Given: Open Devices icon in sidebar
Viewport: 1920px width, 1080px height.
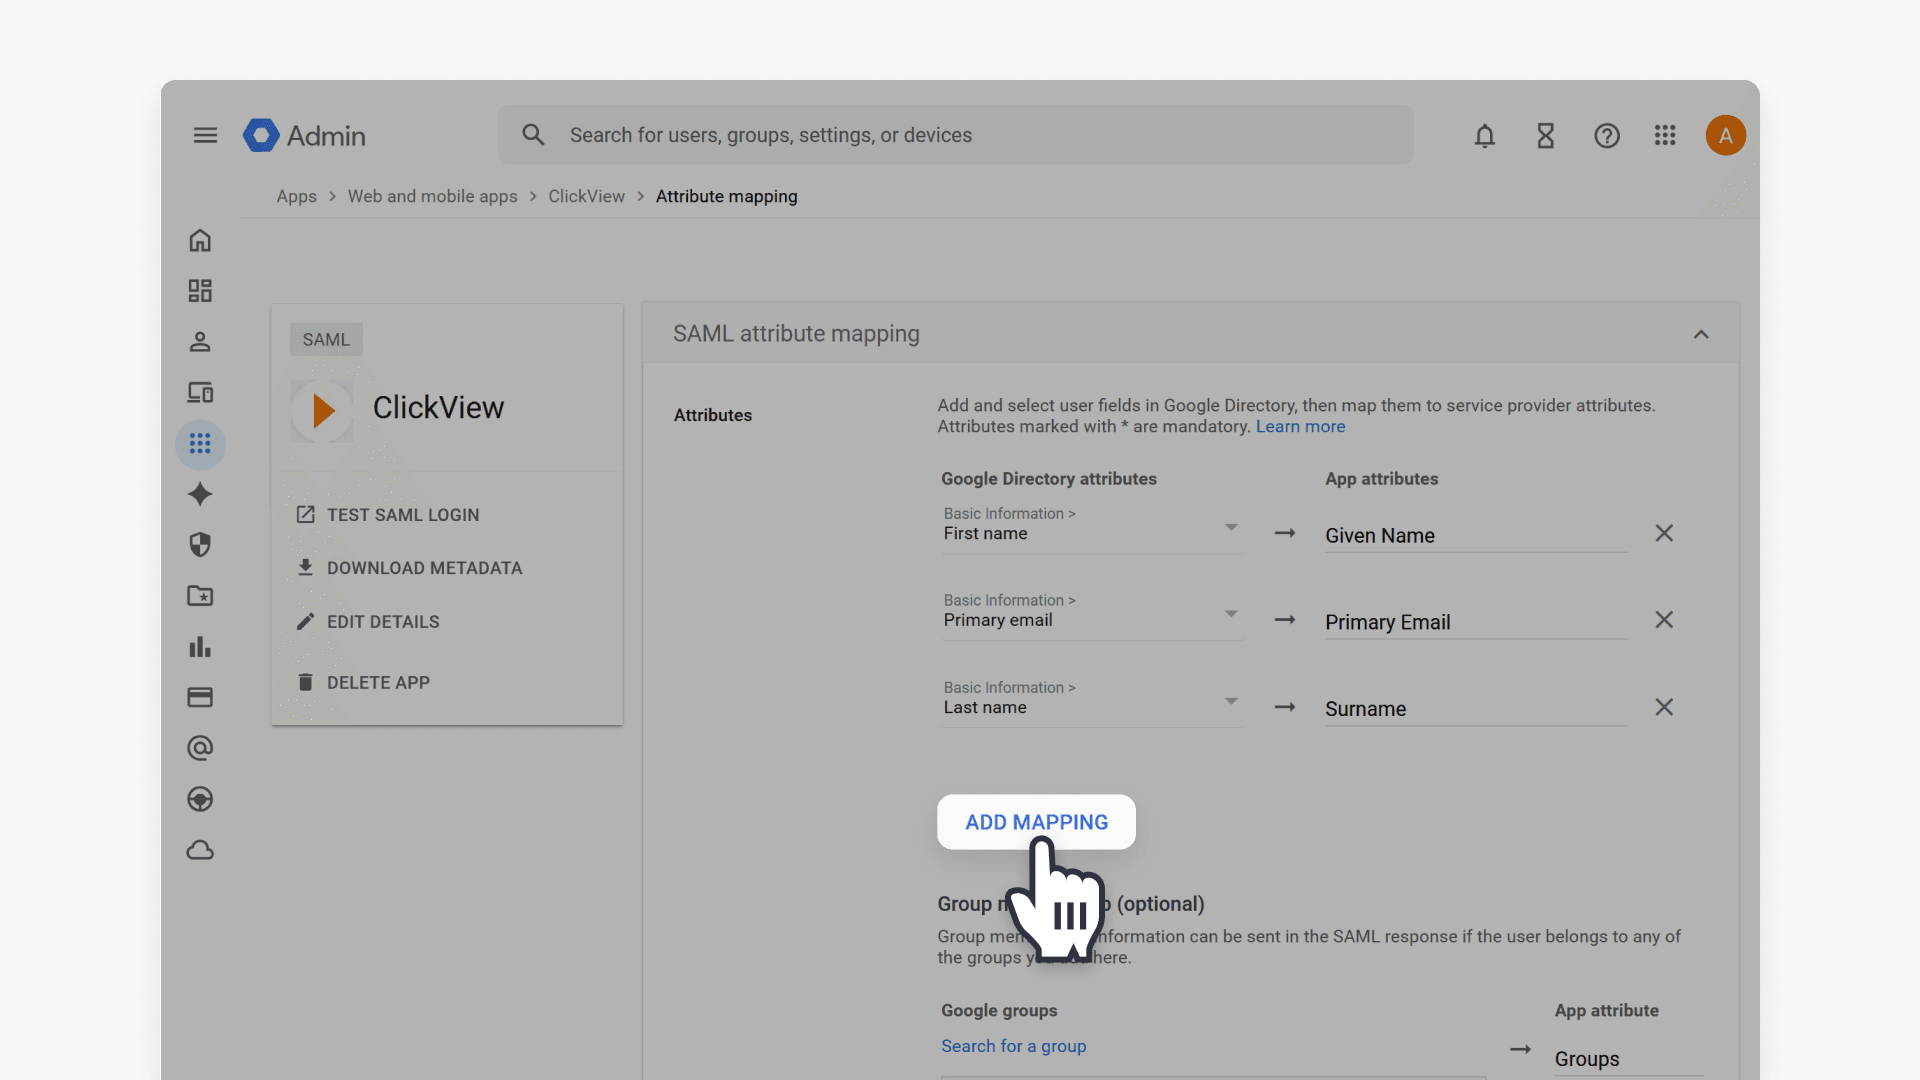Looking at the screenshot, I should coord(200,392).
